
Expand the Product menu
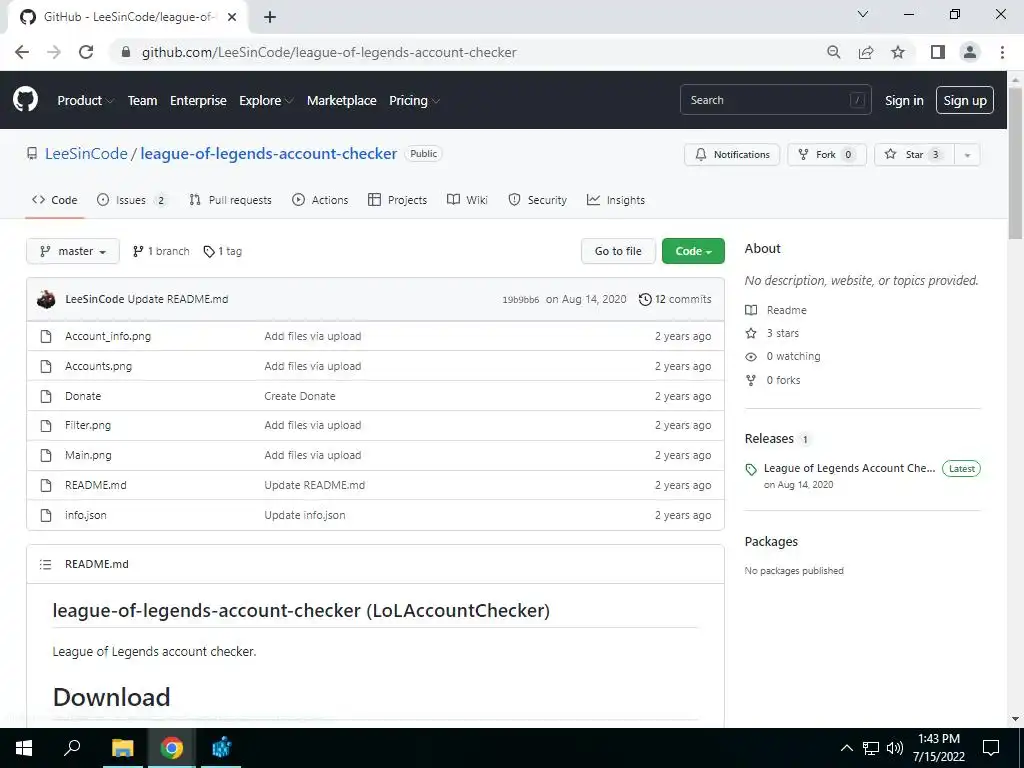click(x=86, y=101)
